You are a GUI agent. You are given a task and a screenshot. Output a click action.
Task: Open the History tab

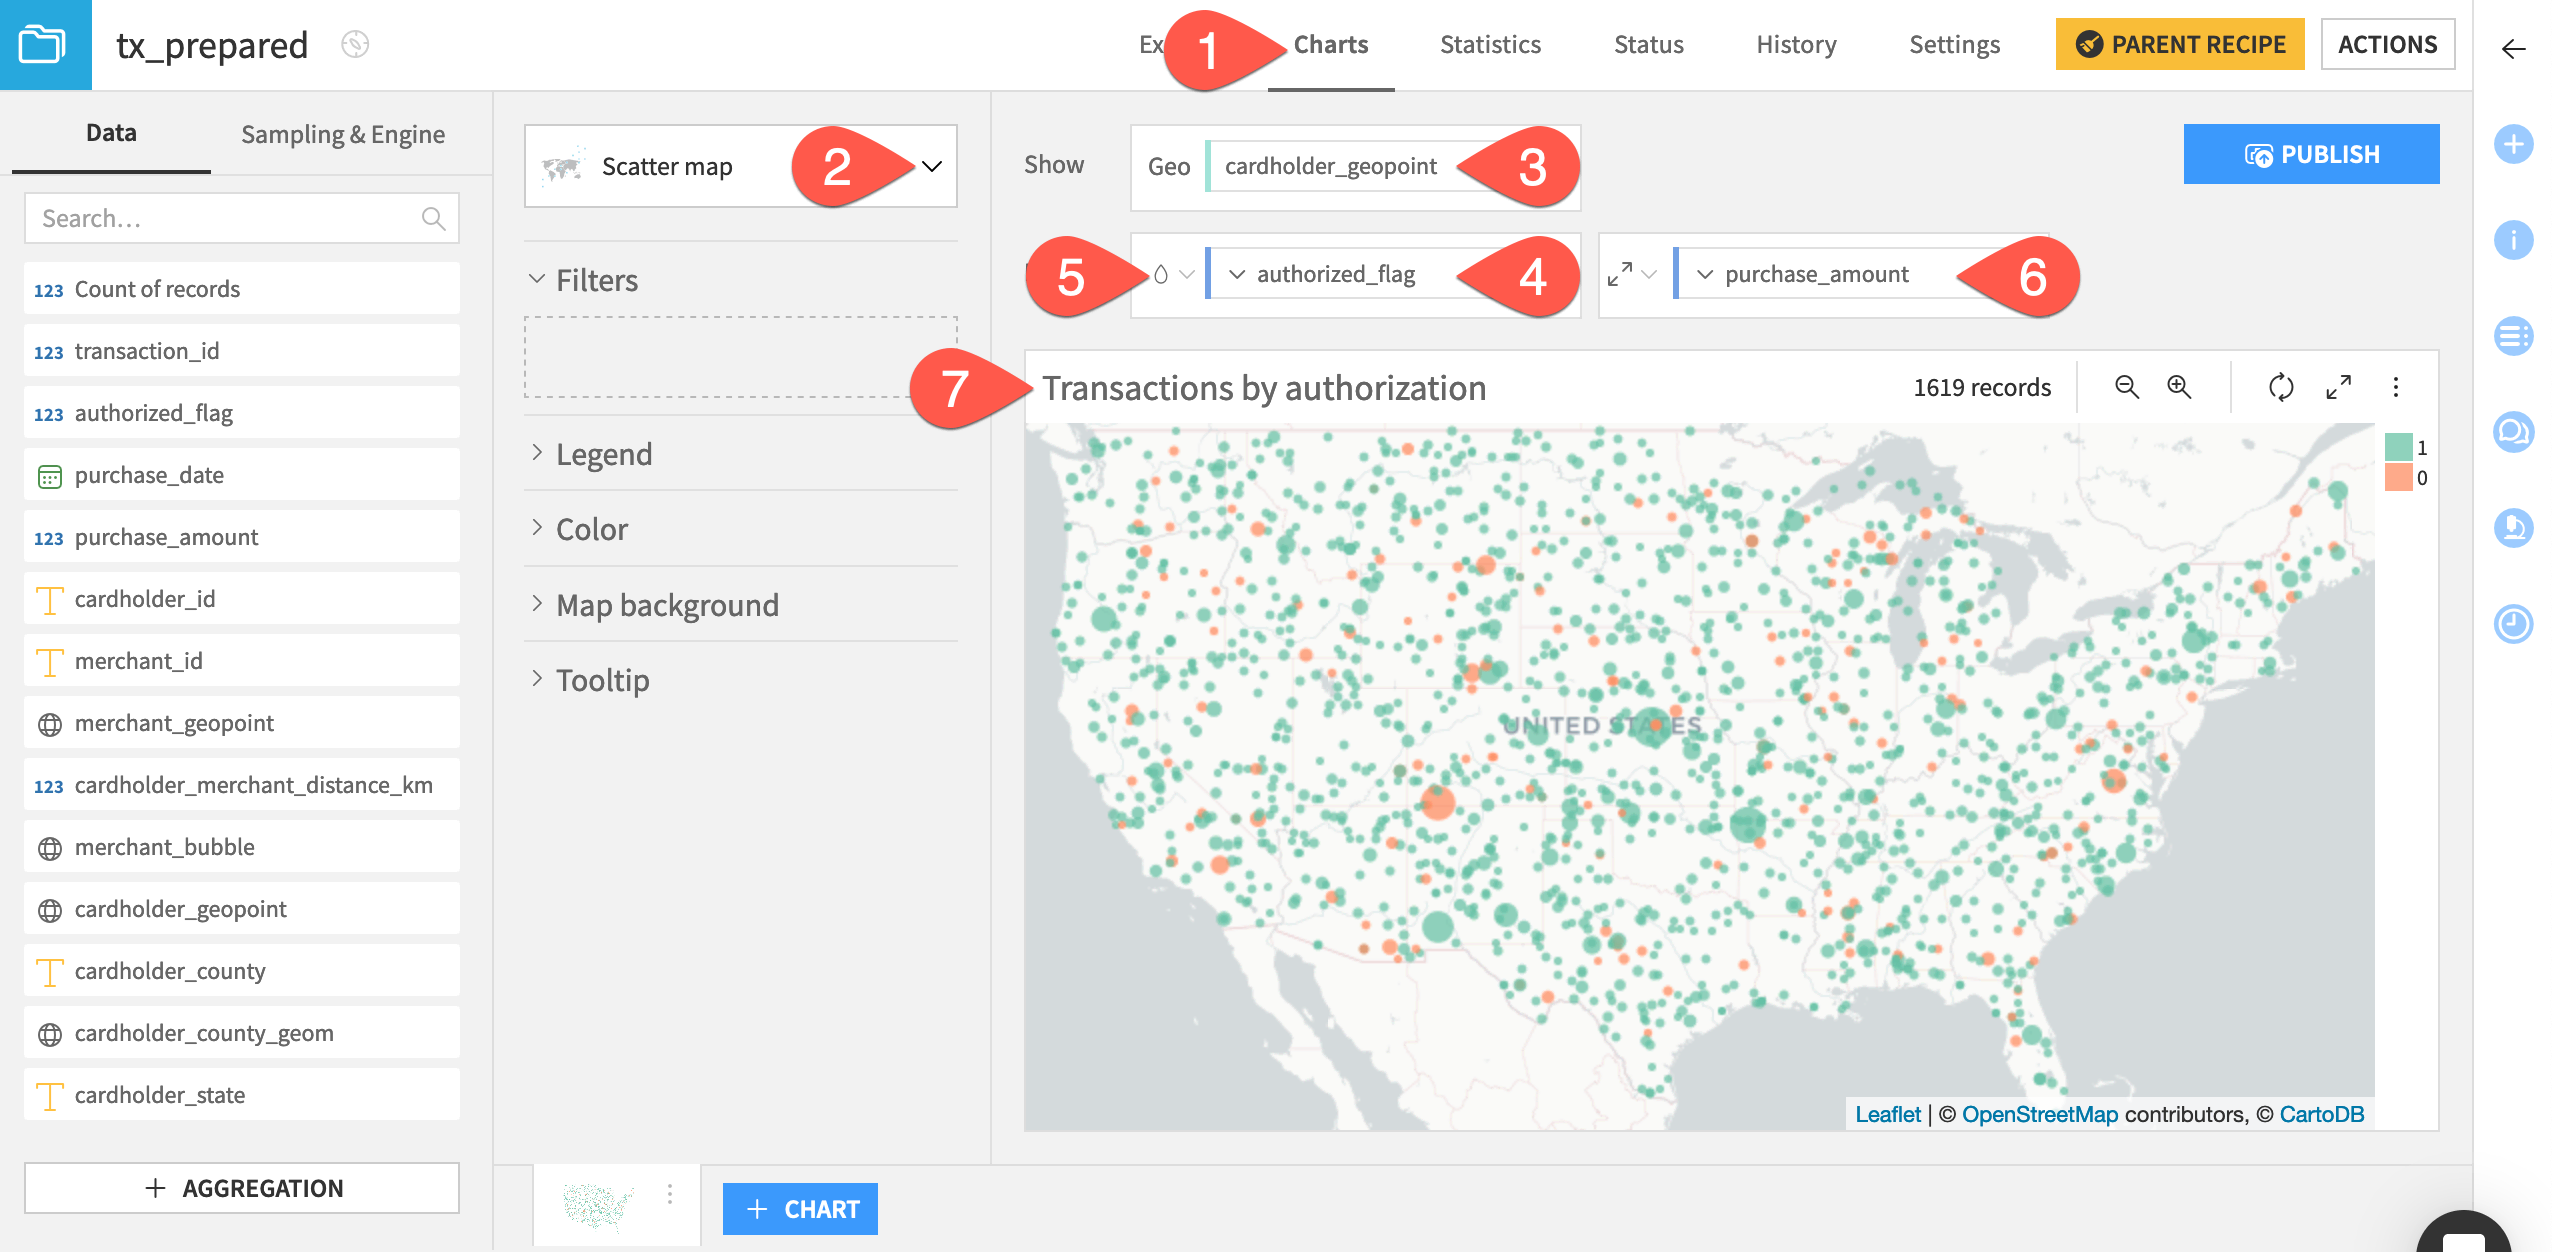pyautogui.click(x=1796, y=45)
